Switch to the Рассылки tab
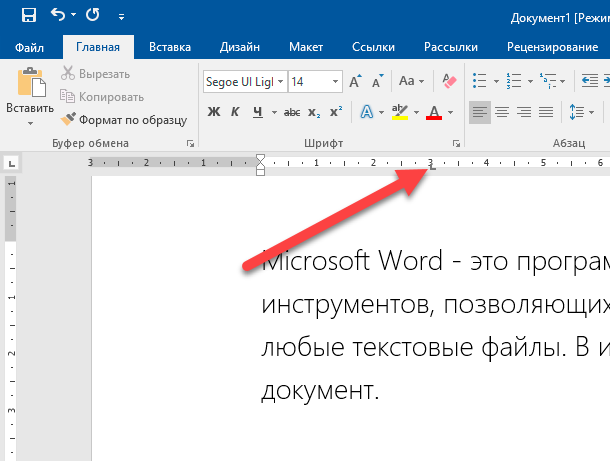 [451, 47]
